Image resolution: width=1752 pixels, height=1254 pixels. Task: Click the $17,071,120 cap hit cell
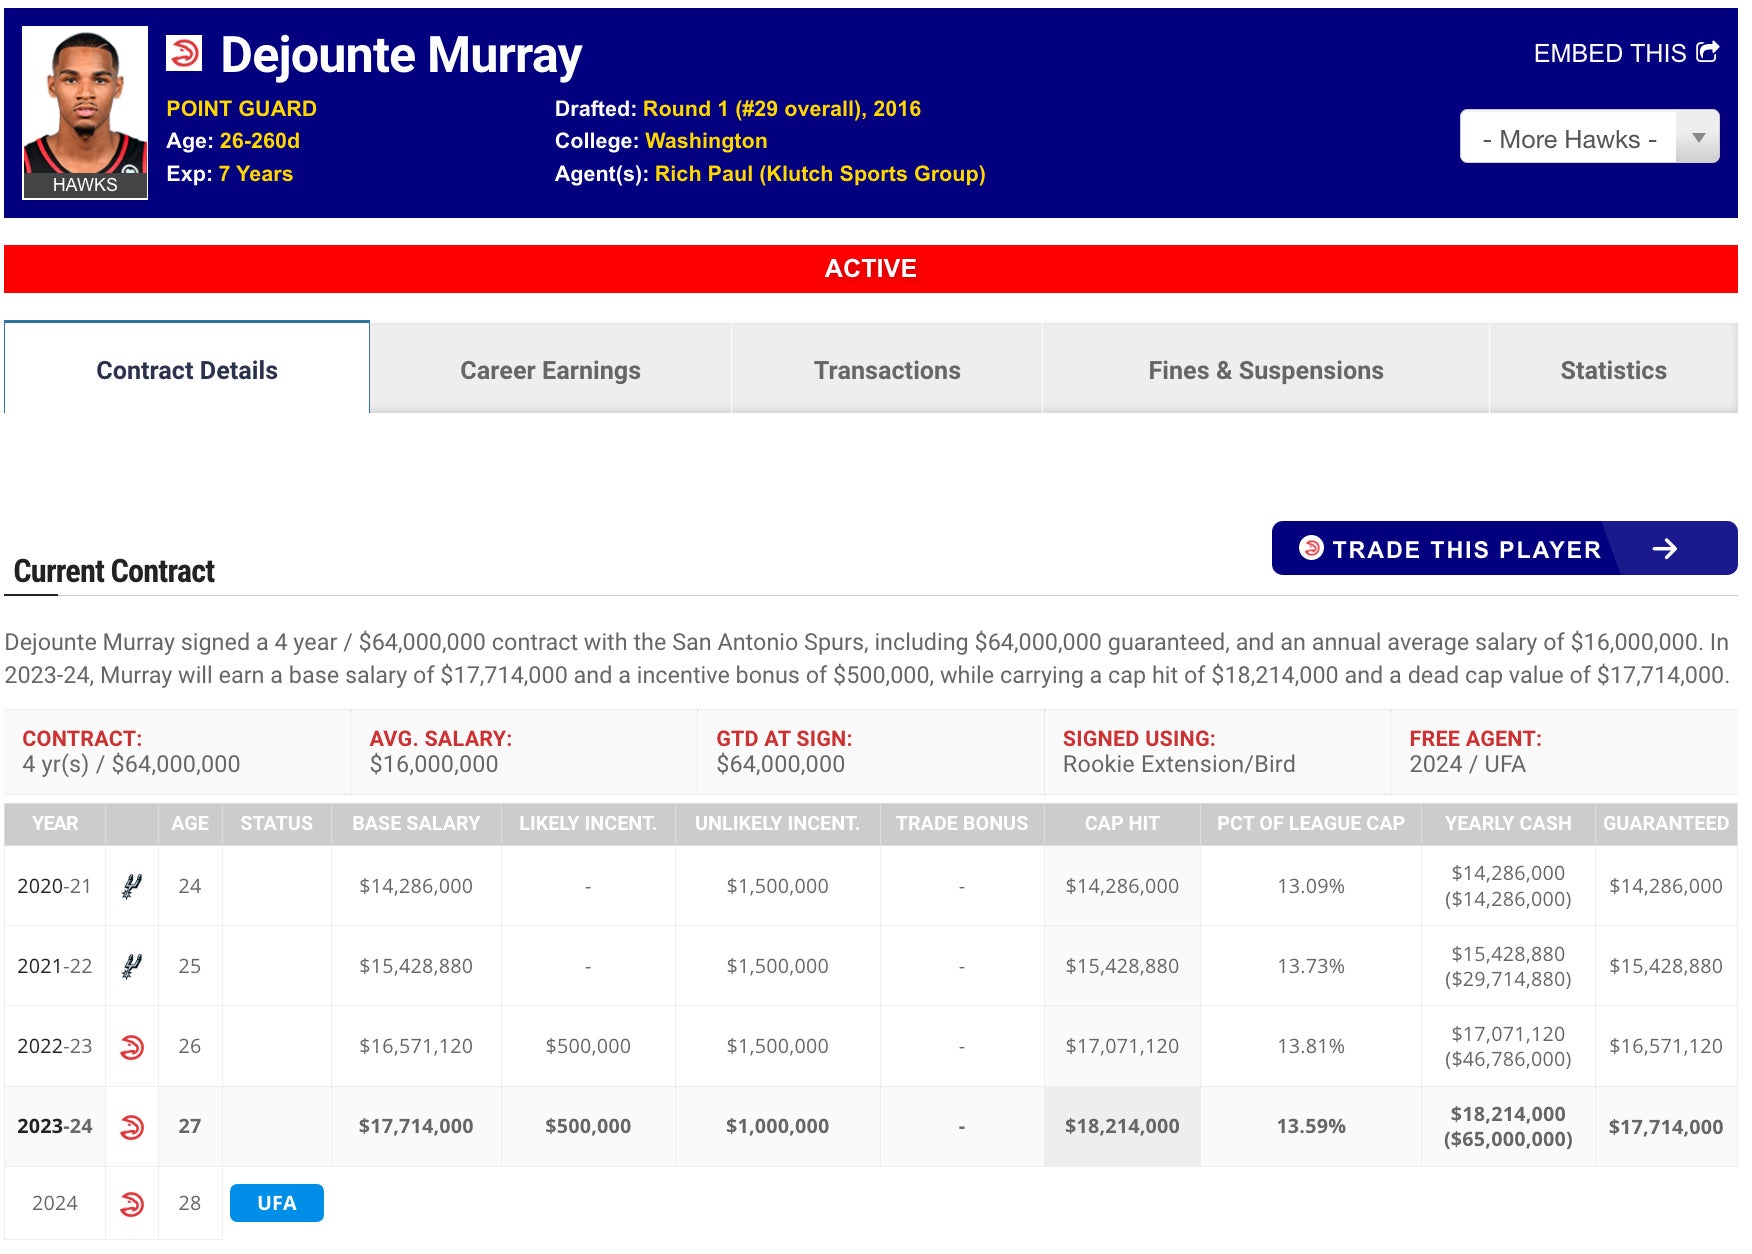(x=1122, y=1046)
